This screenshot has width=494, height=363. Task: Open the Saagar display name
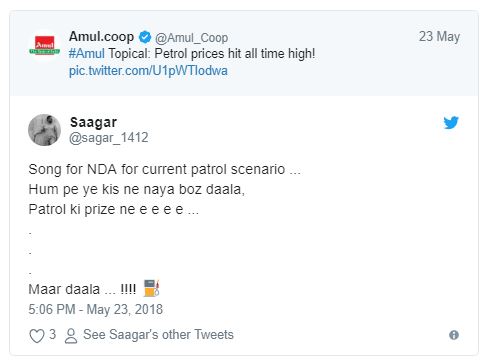(x=93, y=122)
